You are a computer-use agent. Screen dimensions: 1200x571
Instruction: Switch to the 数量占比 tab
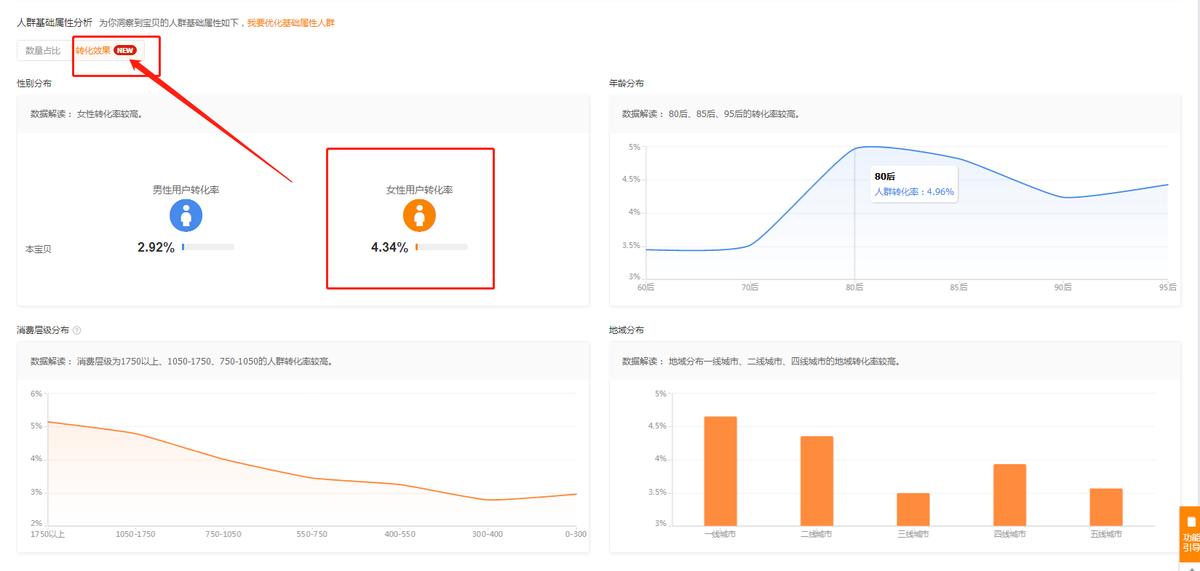point(43,50)
